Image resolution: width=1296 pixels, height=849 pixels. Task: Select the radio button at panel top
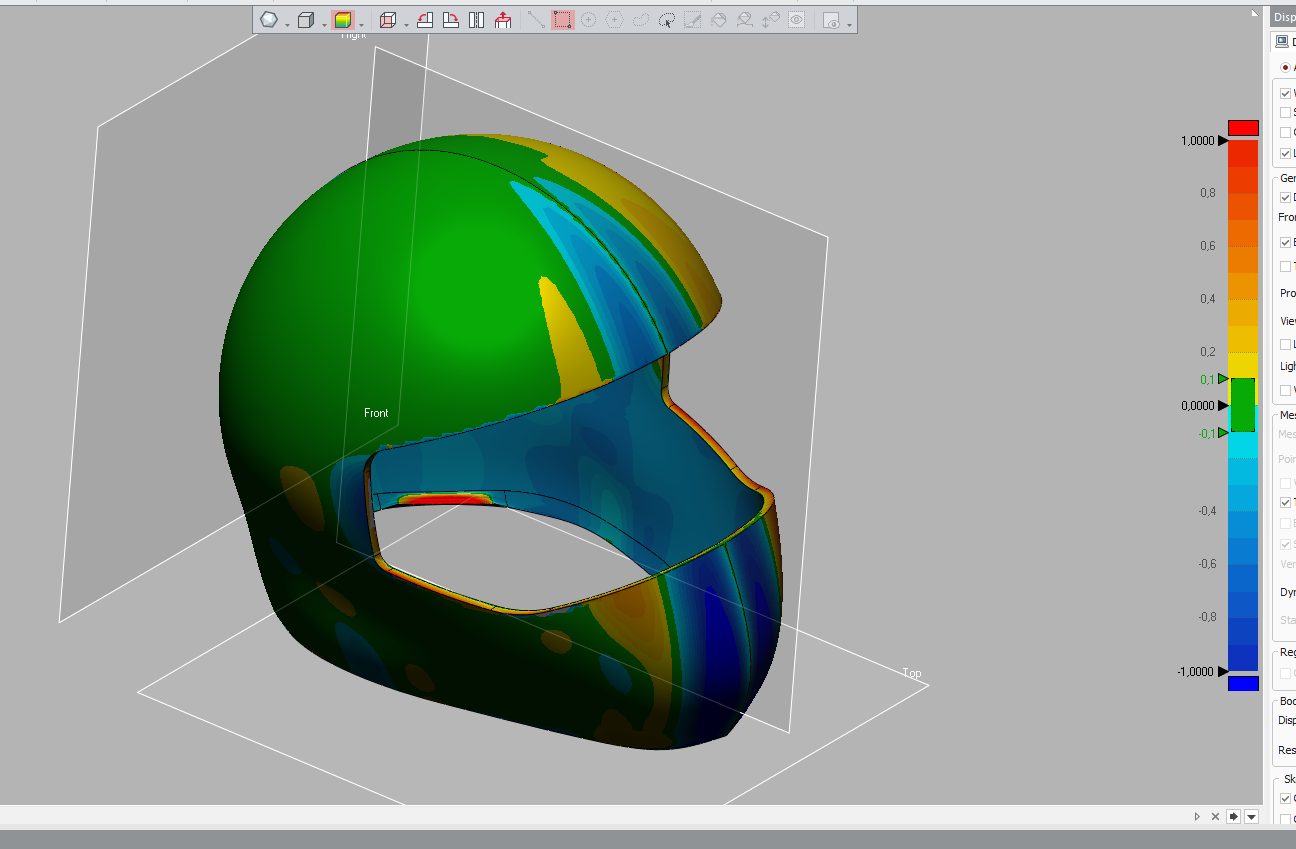tap(1286, 67)
